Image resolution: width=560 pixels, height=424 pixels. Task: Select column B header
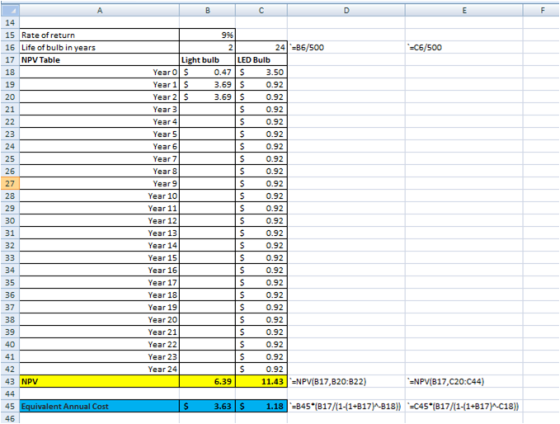click(208, 11)
